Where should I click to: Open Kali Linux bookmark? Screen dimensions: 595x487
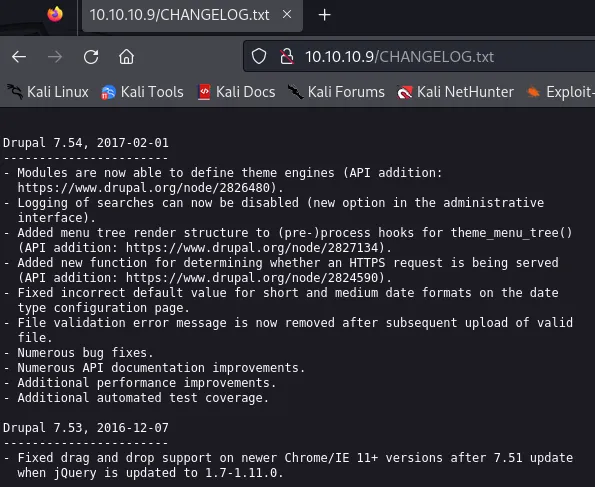(48, 92)
